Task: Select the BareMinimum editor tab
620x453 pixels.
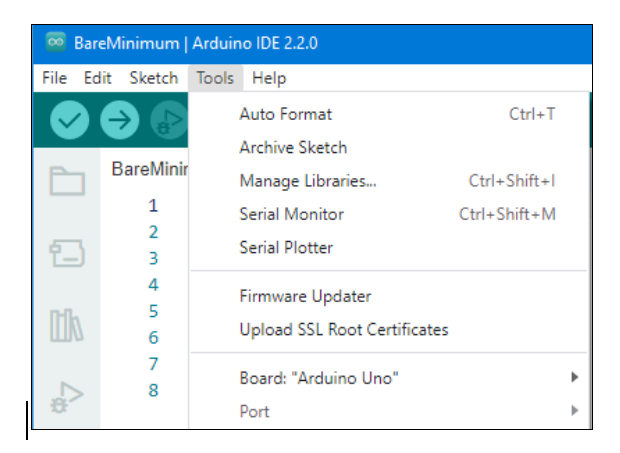Action: [x=149, y=169]
